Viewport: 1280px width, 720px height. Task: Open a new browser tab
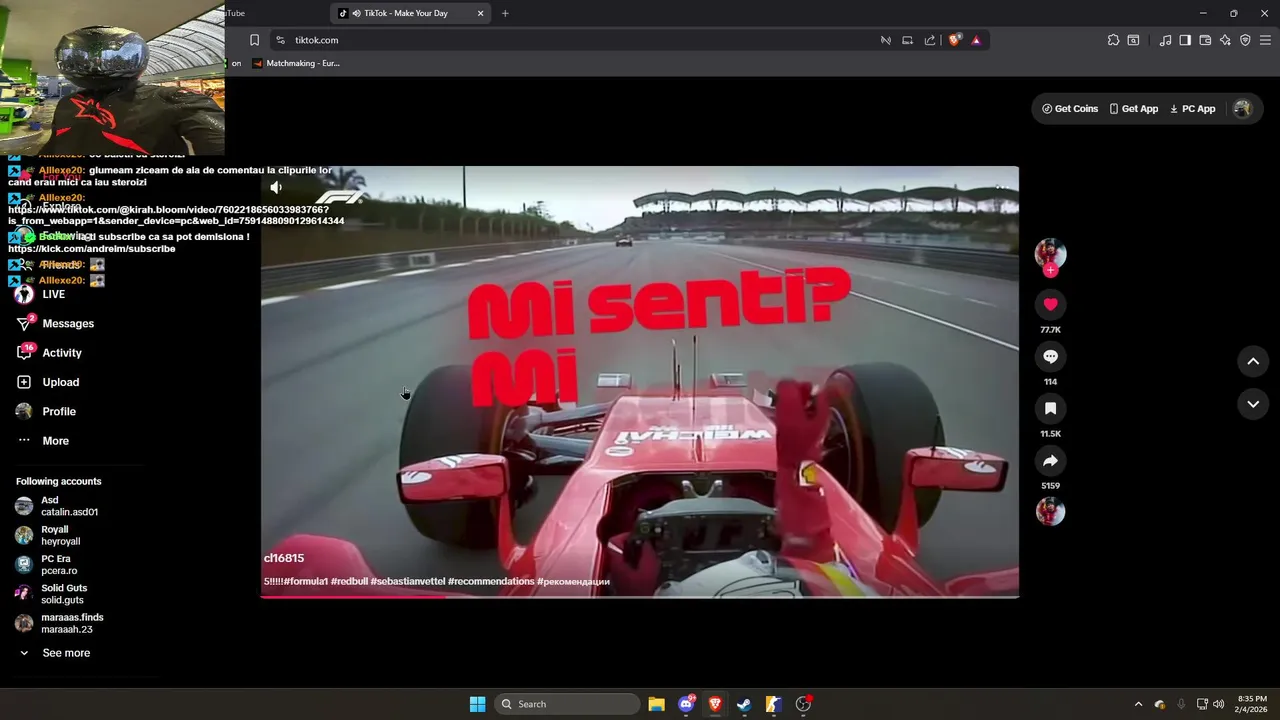(x=505, y=13)
